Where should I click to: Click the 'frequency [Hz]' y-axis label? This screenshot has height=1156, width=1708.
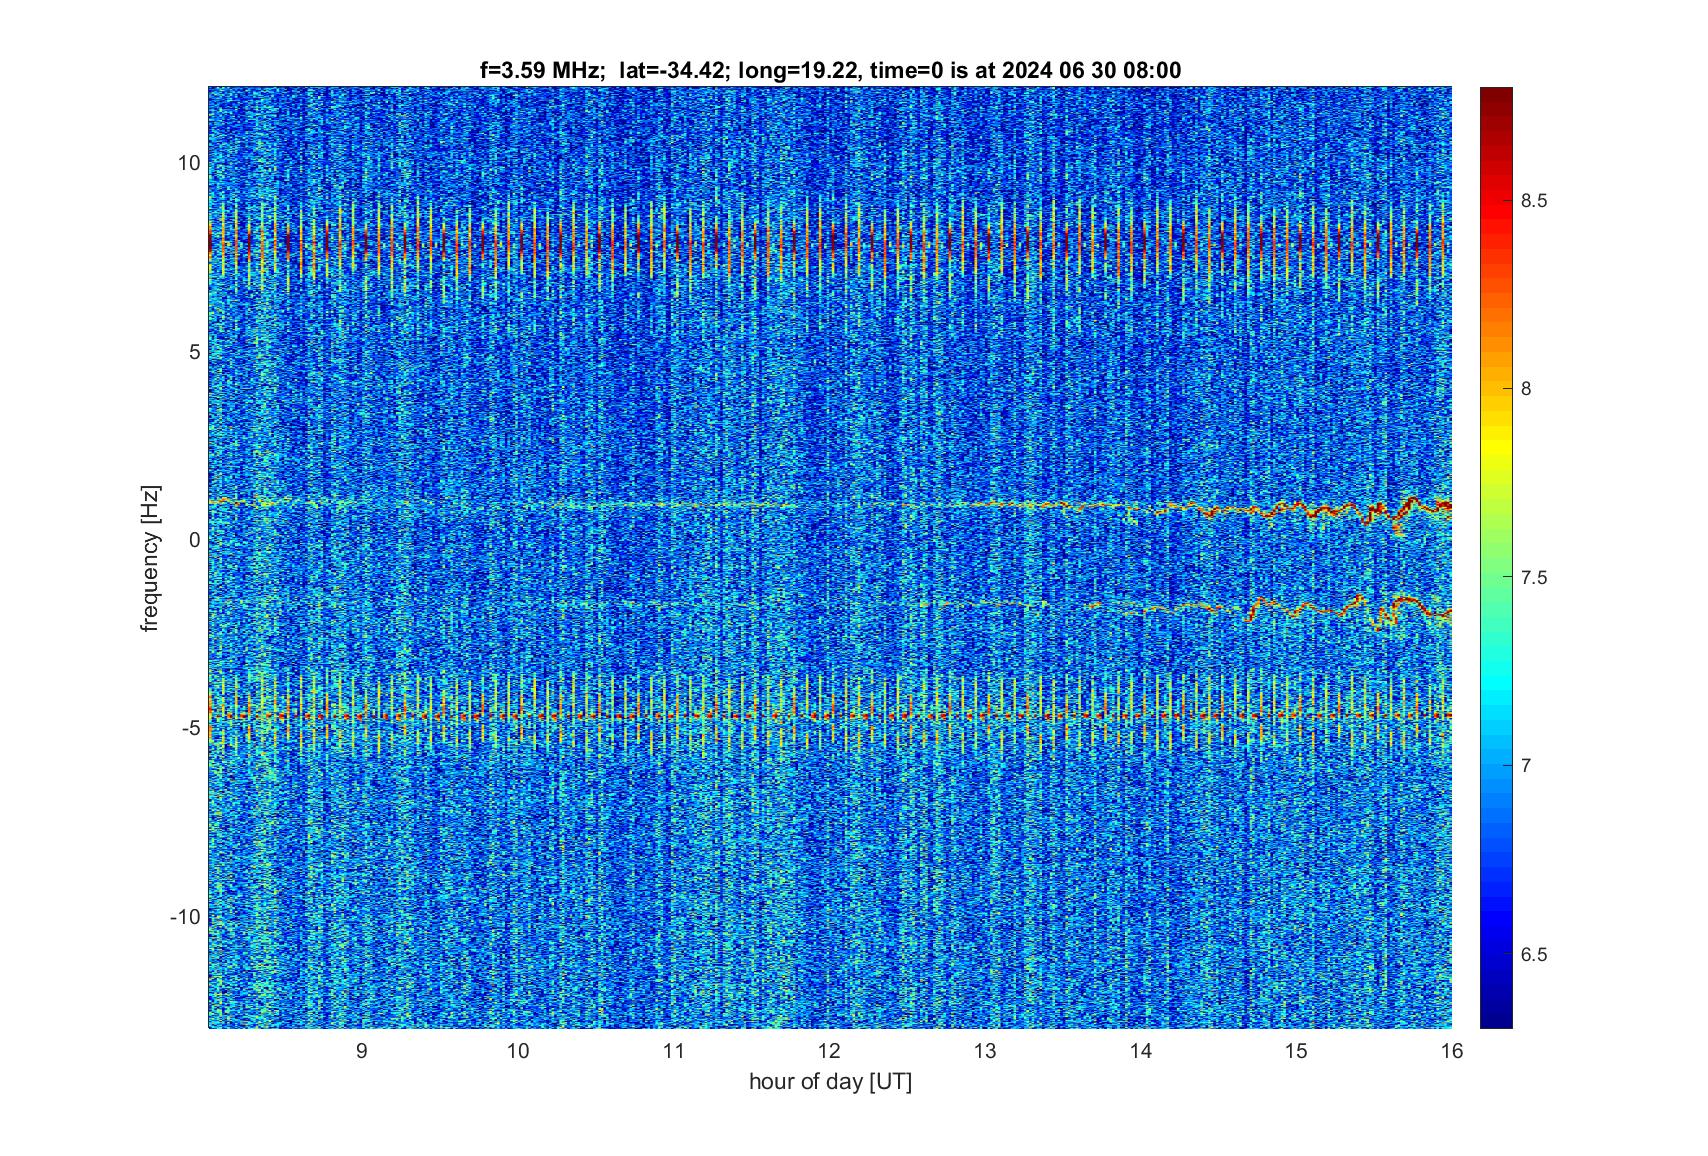(150, 557)
